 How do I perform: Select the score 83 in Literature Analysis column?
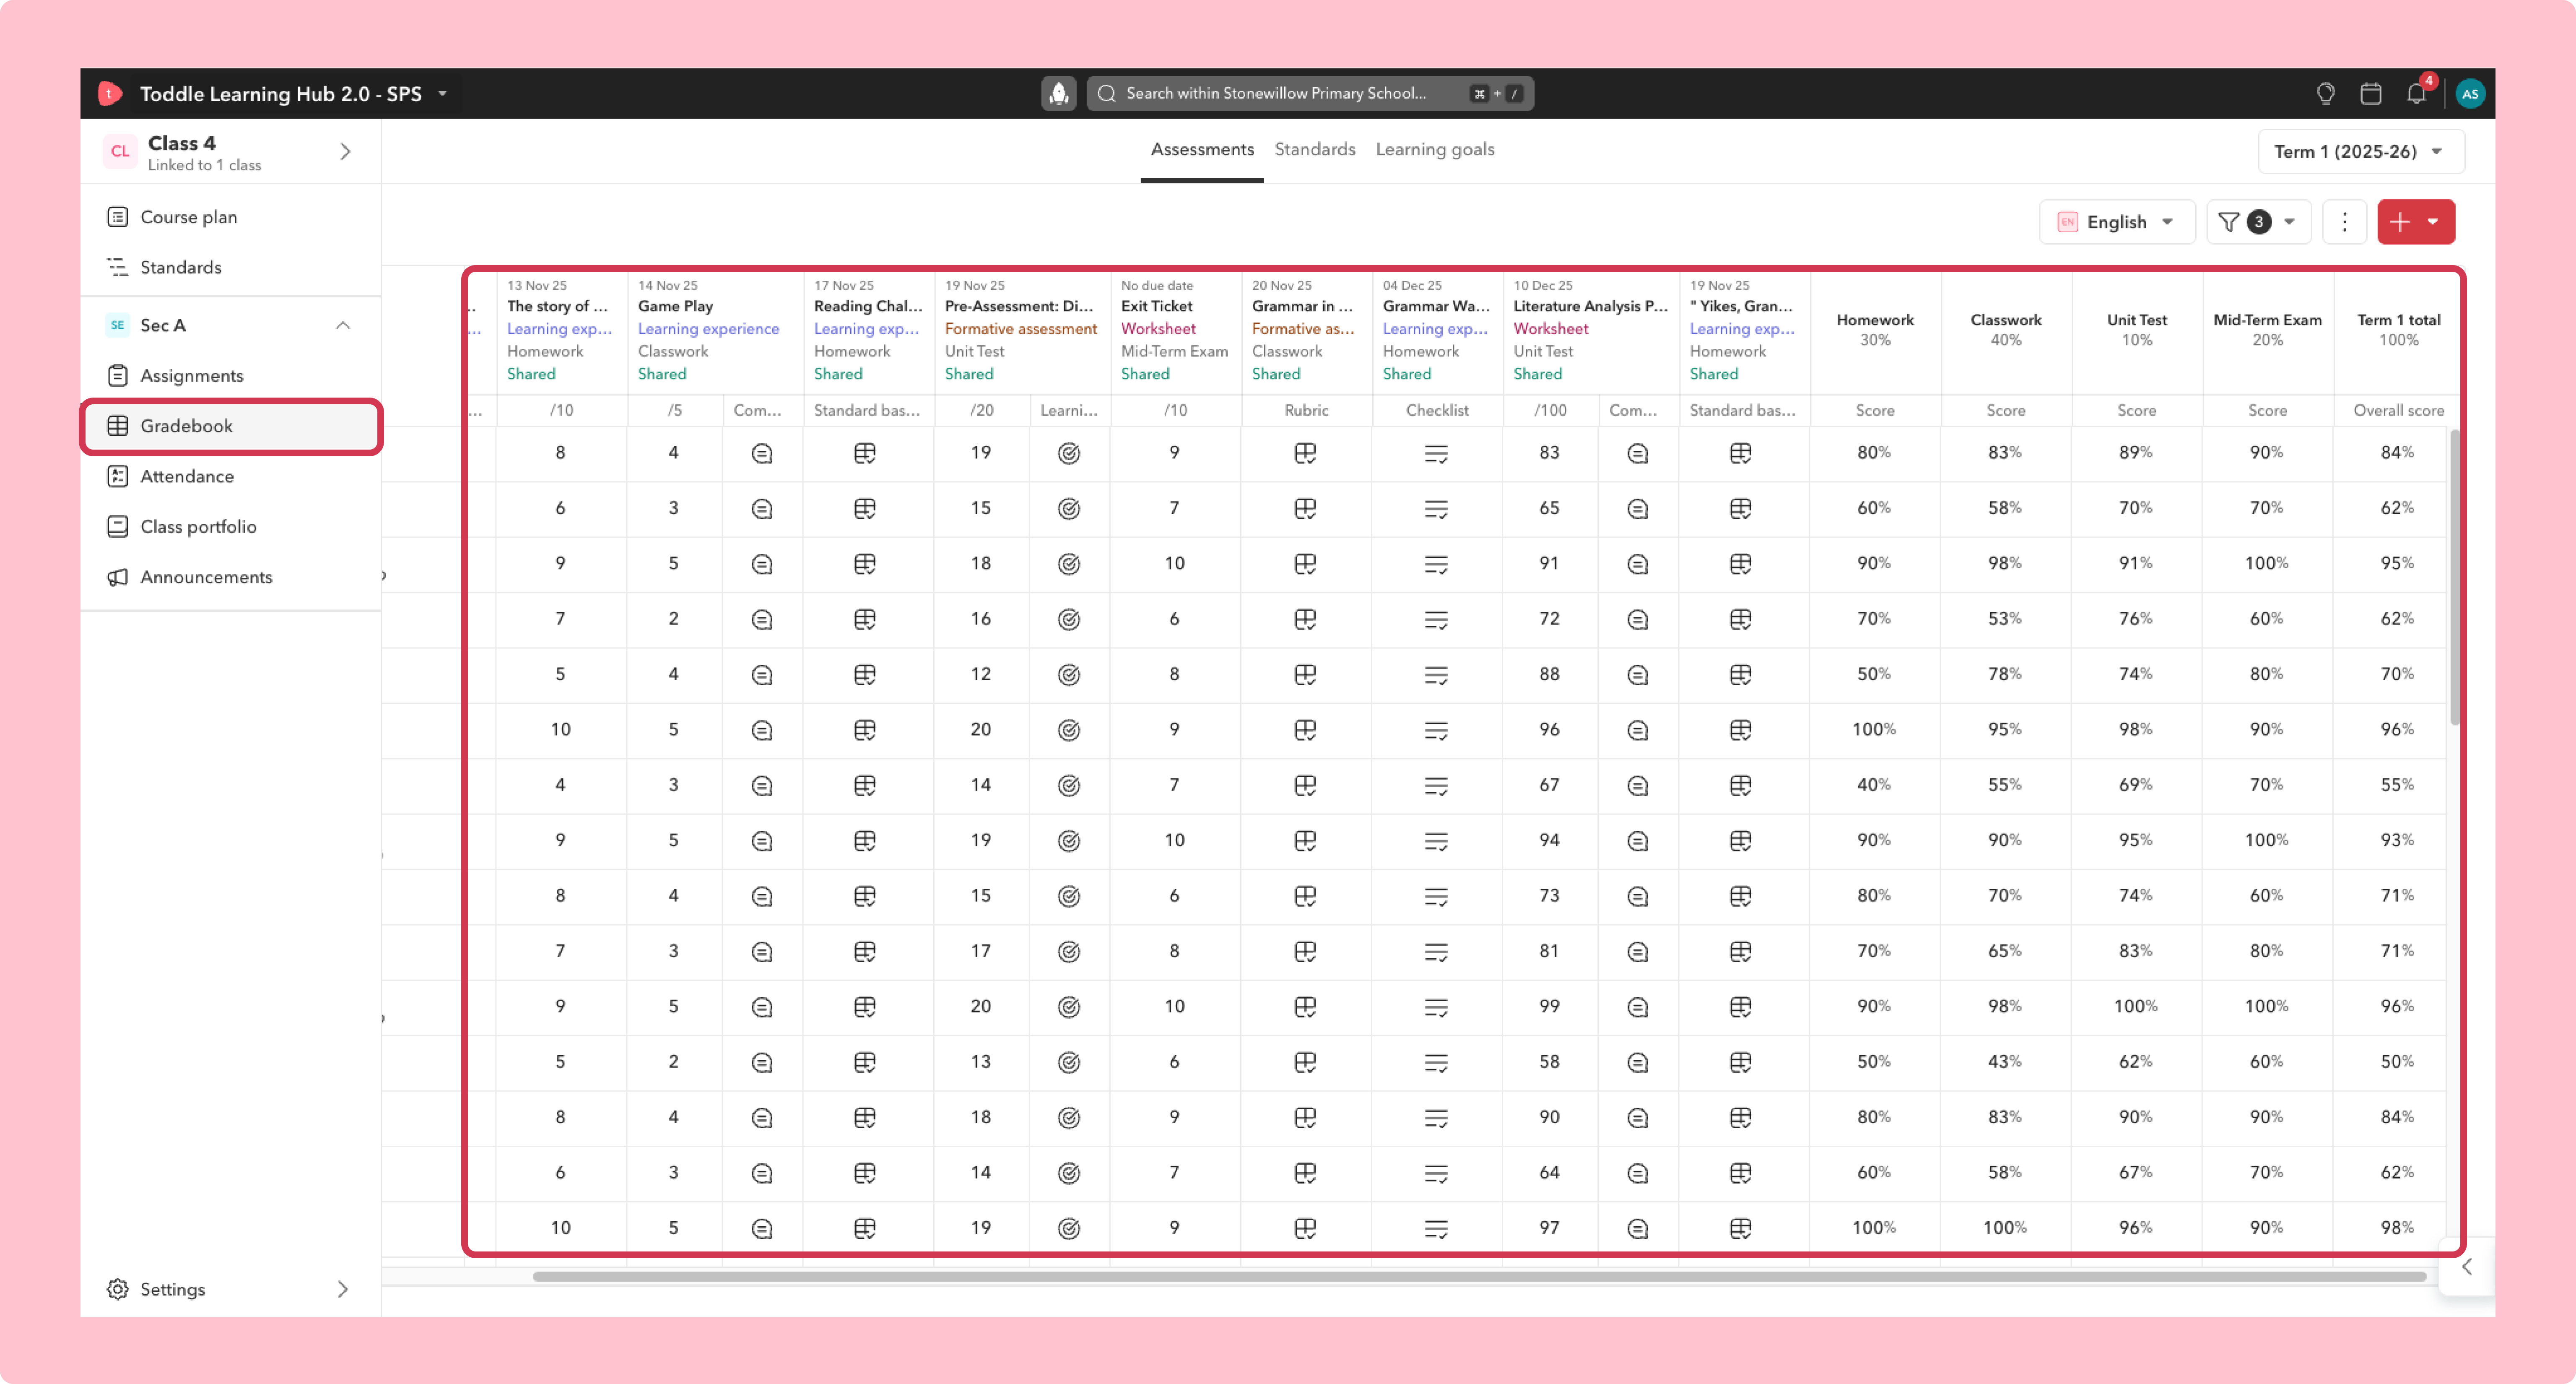1549,453
